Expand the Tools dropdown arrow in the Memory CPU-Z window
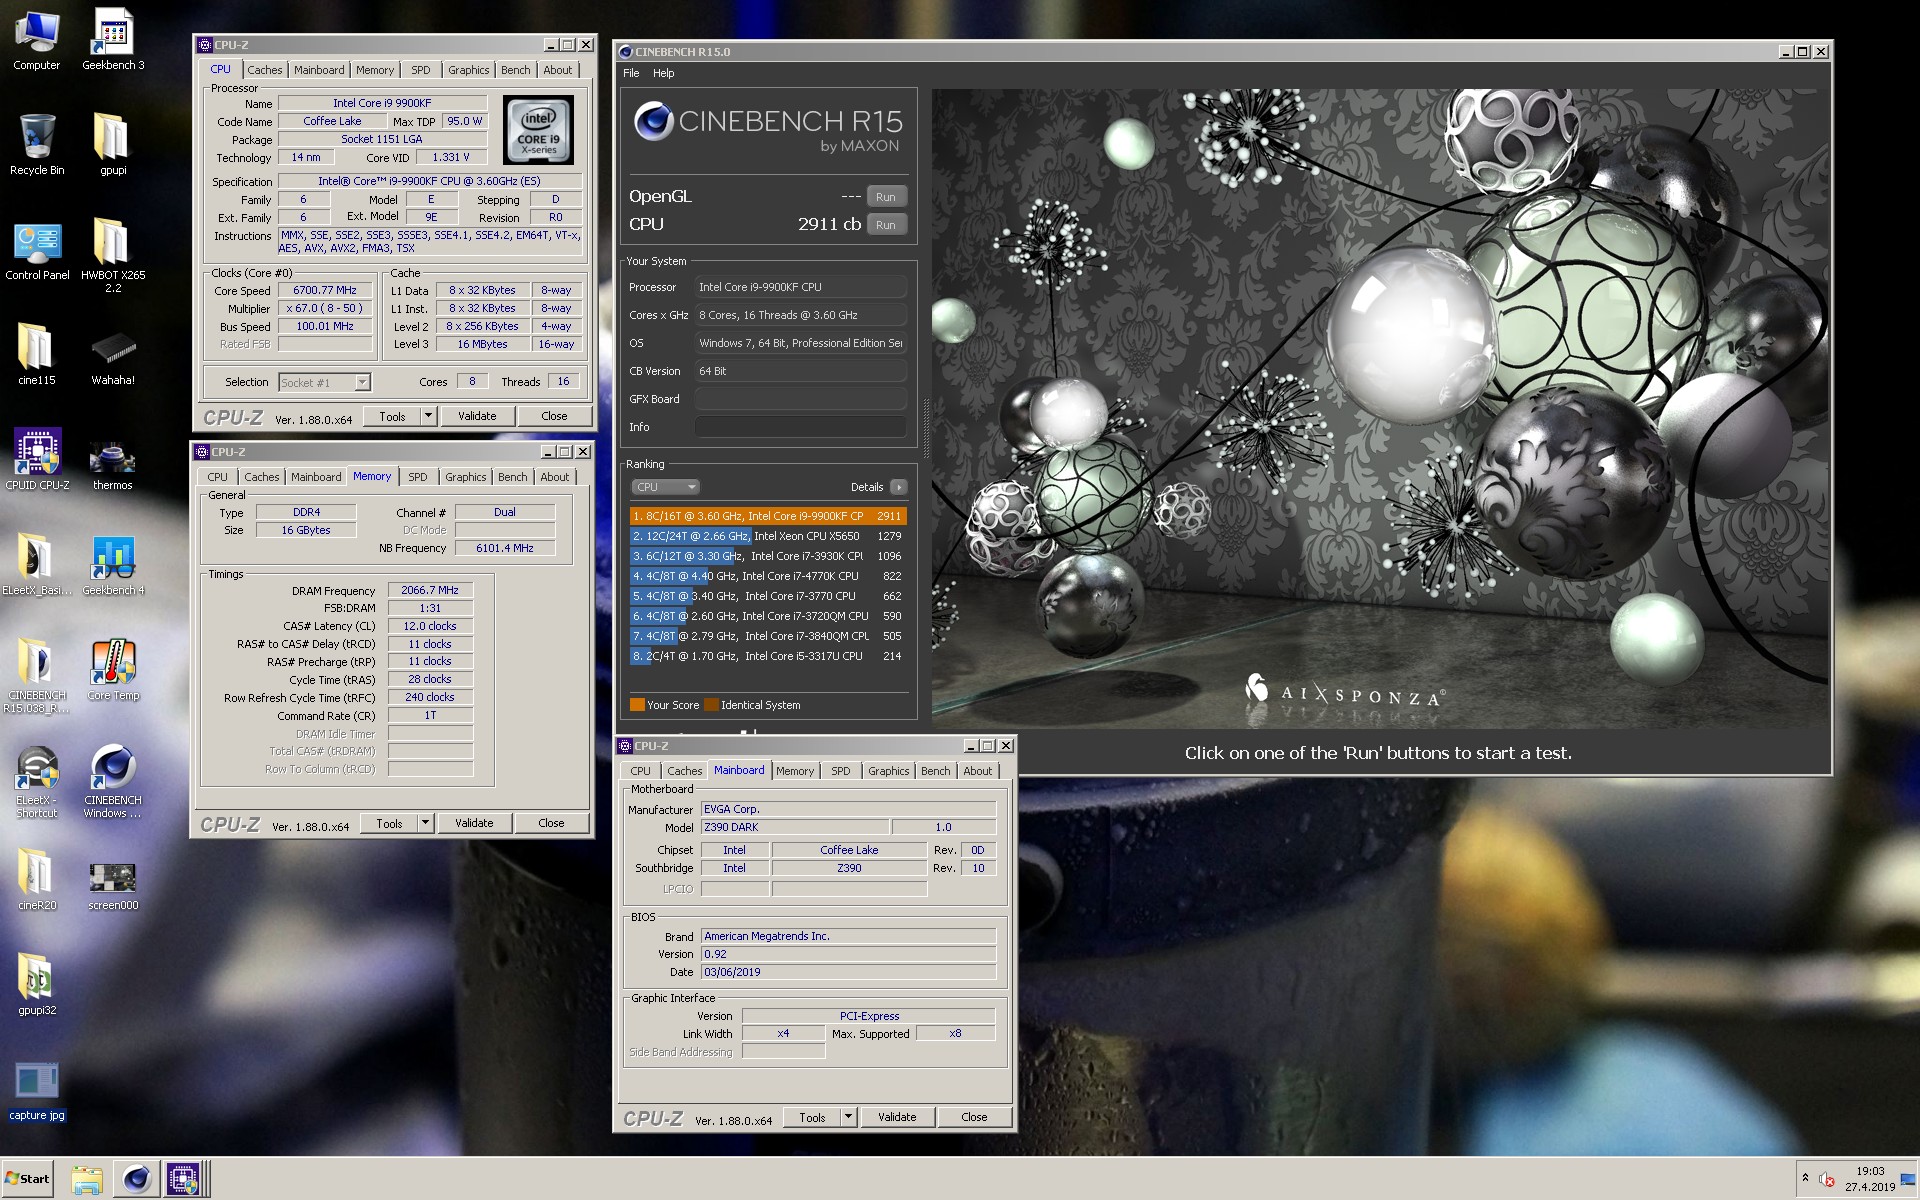 point(425,823)
